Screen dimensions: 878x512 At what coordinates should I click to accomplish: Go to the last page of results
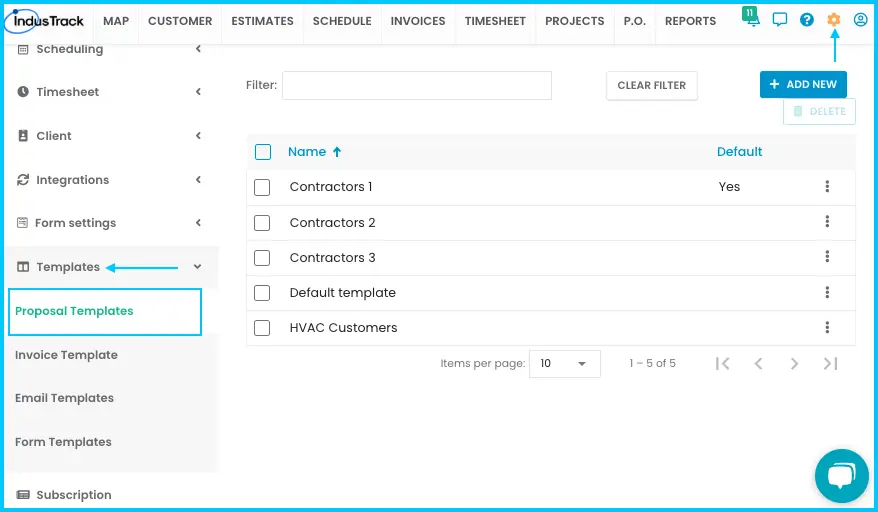[x=830, y=364]
